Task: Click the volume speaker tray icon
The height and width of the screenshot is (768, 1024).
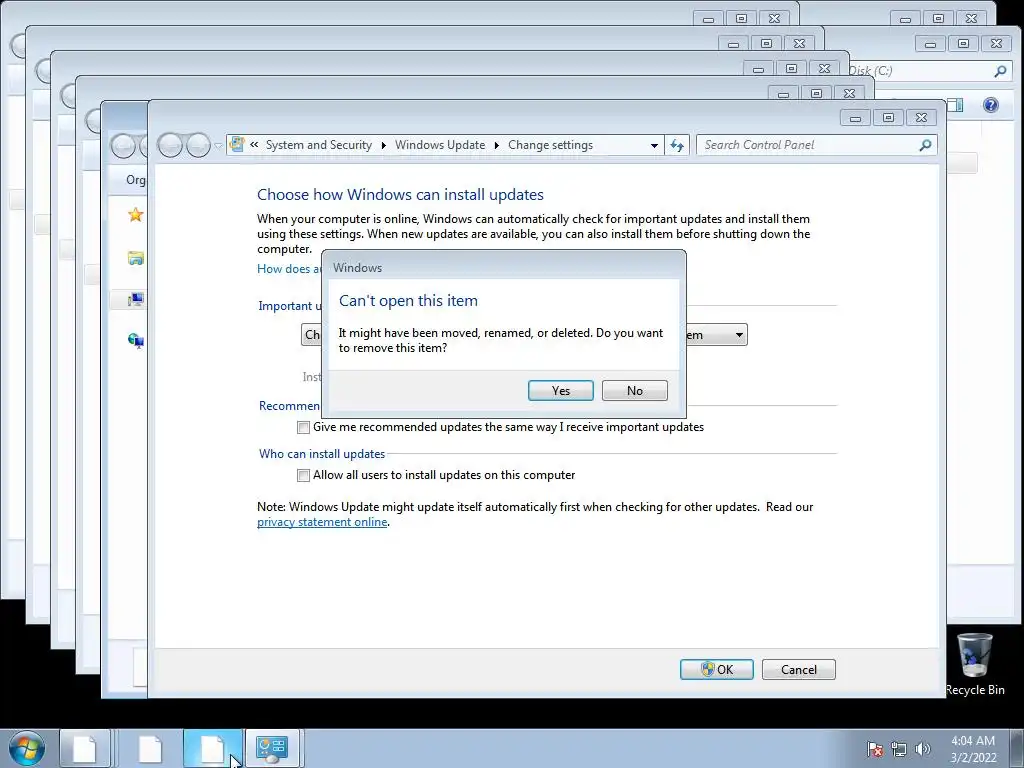Action: click(922, 749)
